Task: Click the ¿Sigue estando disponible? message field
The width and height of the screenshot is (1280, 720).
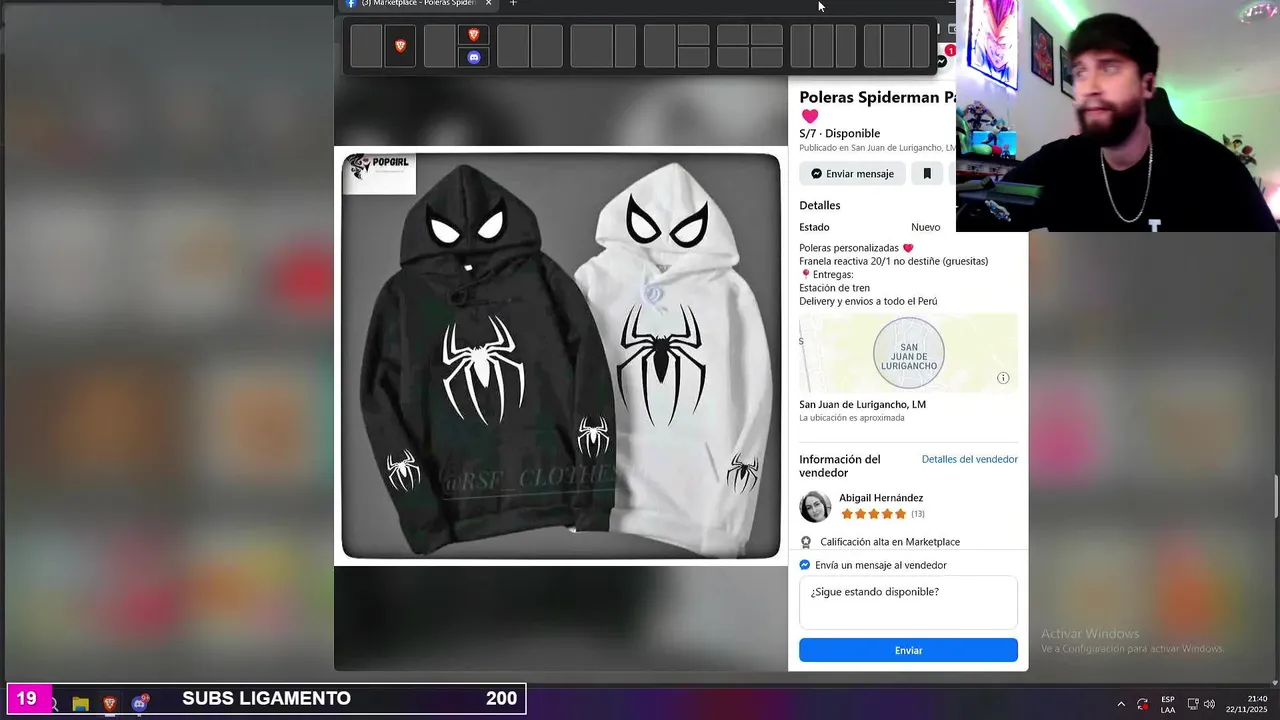Action: coord(908,602)
